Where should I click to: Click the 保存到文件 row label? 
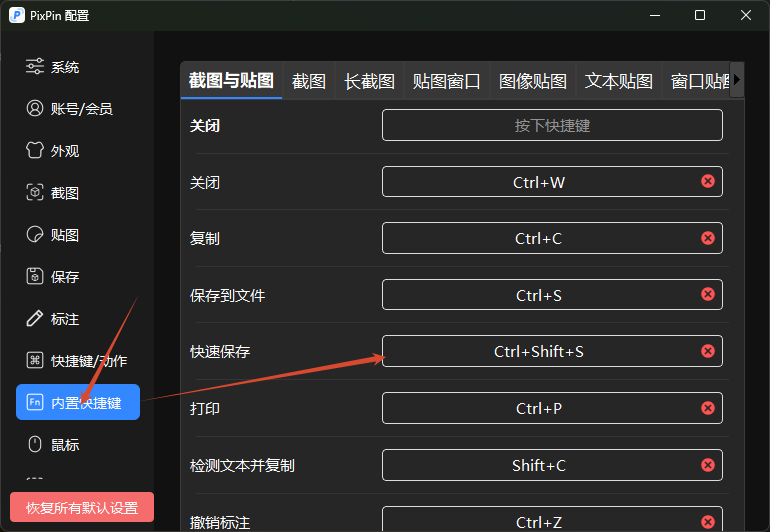pyautogui.click(x=227, y=296)
